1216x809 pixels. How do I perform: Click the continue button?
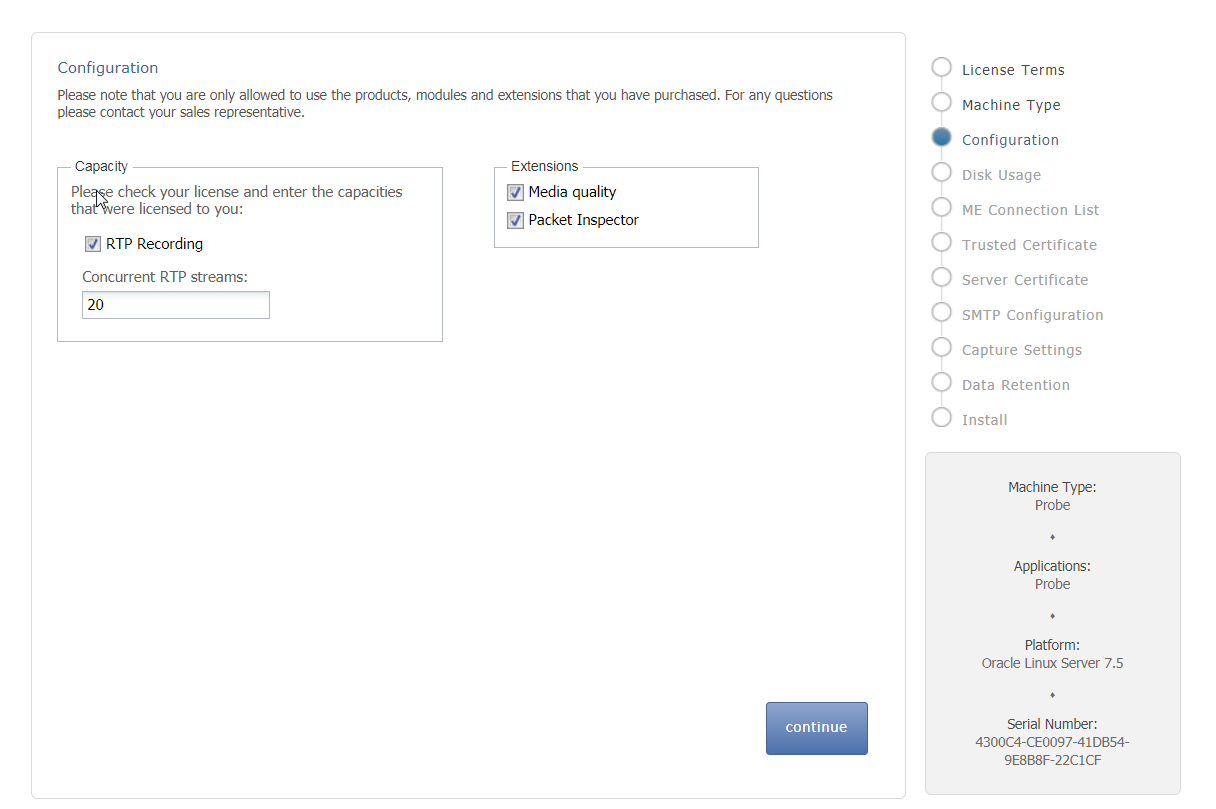[817, 728]
